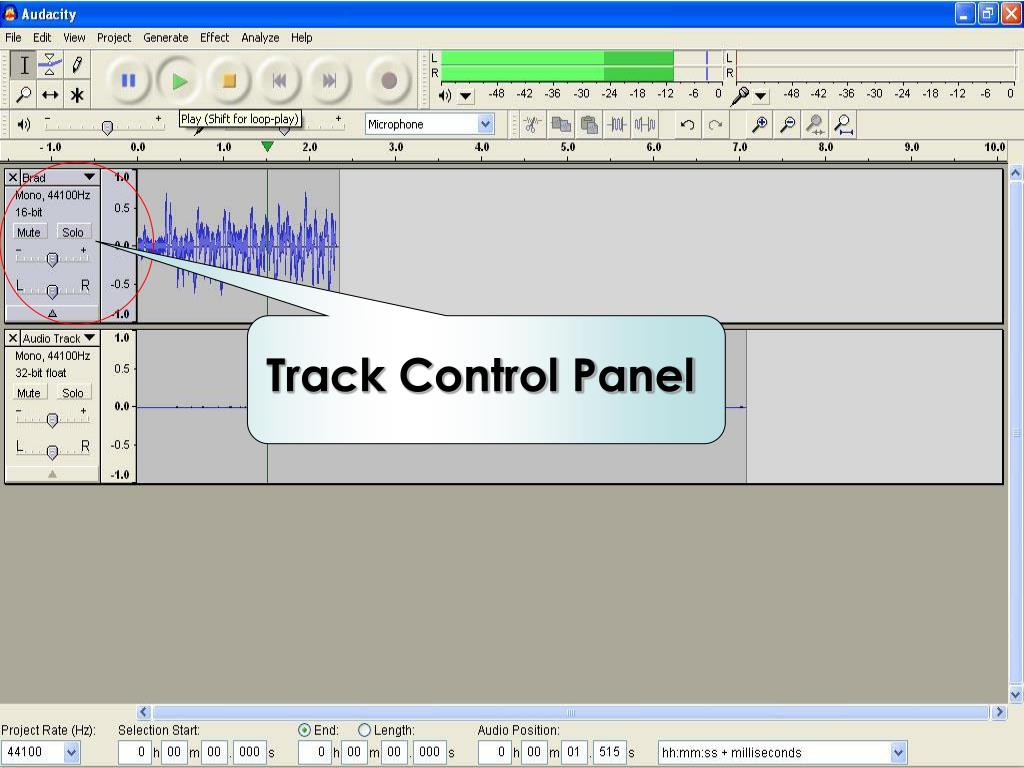Select the Zoom magnifier tool
The width and height of the screenshot is (1024, 768).
(x=24, y=95)
